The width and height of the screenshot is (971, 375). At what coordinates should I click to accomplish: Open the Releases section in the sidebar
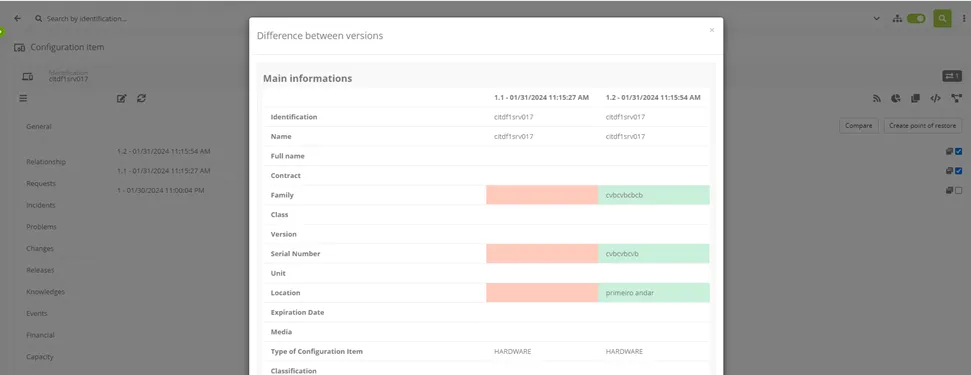tap(40, 270)
